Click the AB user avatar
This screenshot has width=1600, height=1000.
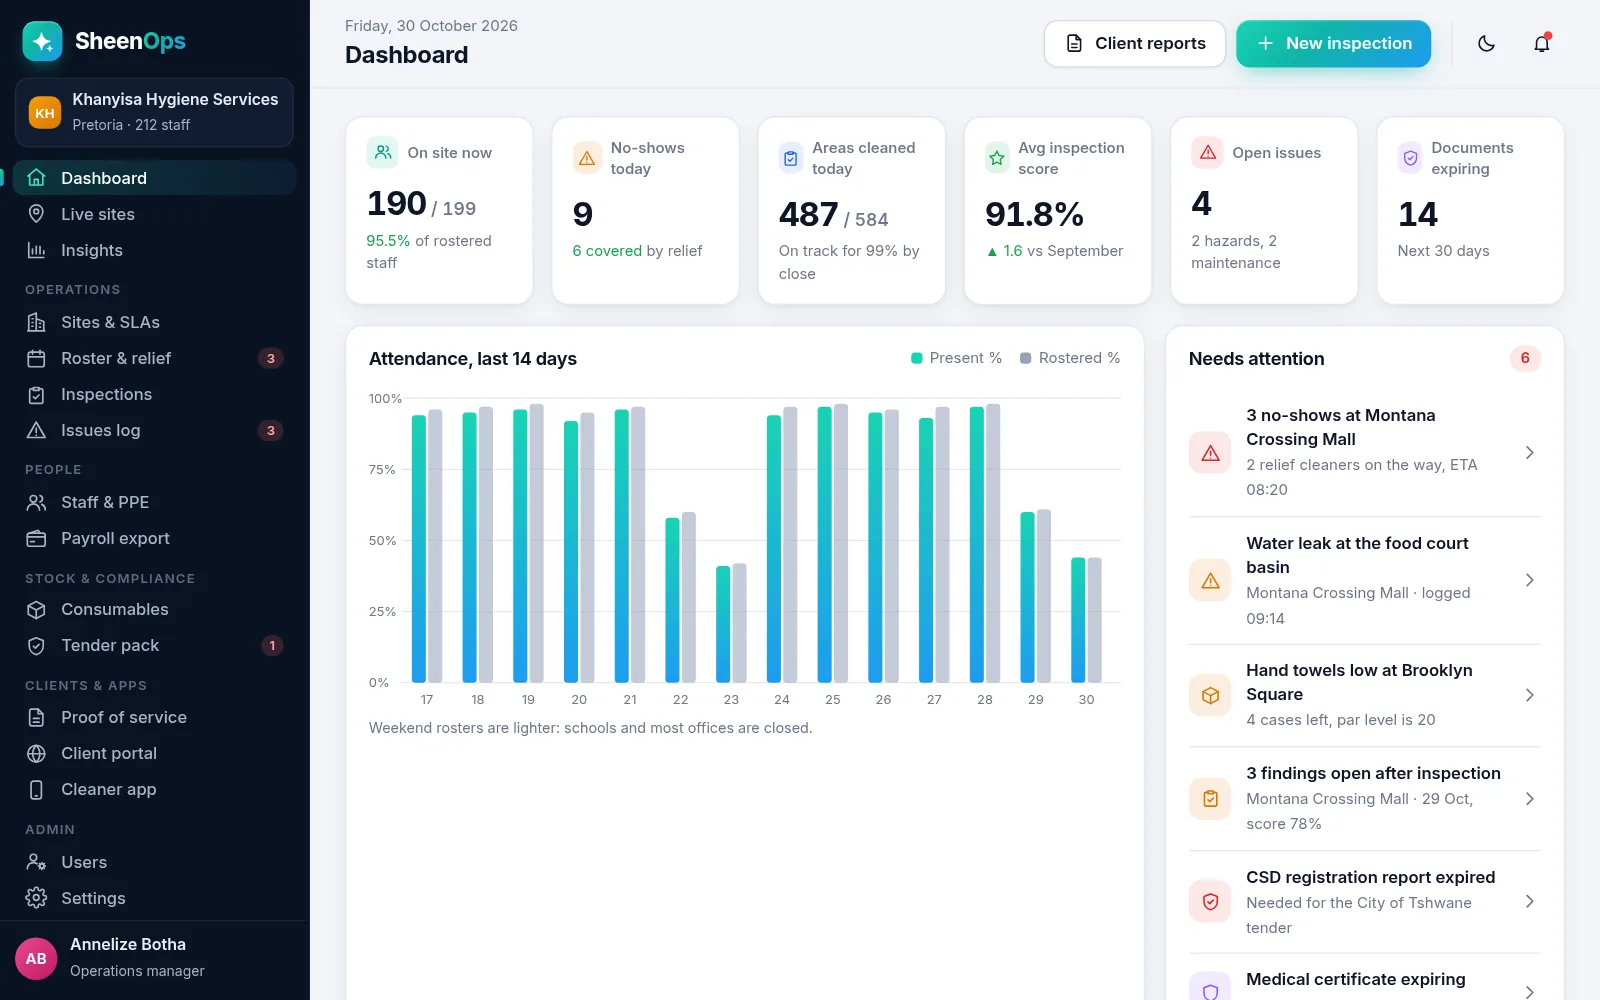36,958
